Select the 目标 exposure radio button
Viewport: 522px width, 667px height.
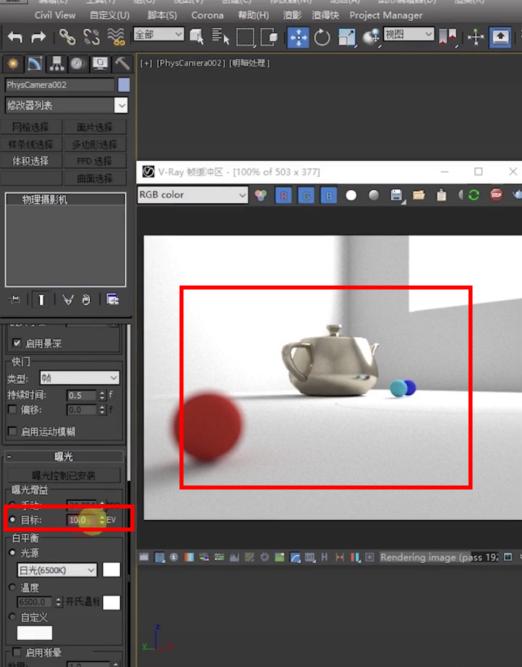13,519
